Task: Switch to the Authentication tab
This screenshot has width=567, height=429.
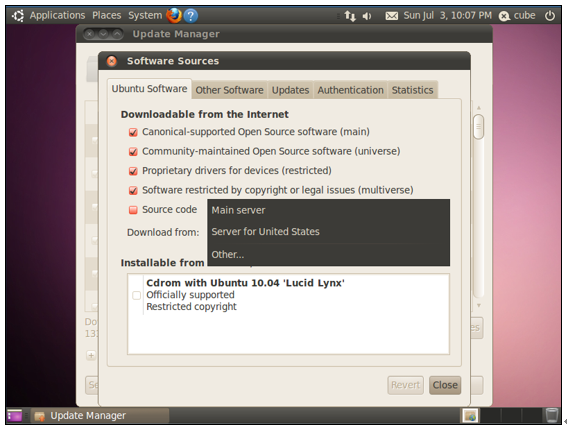Action: 350,90
